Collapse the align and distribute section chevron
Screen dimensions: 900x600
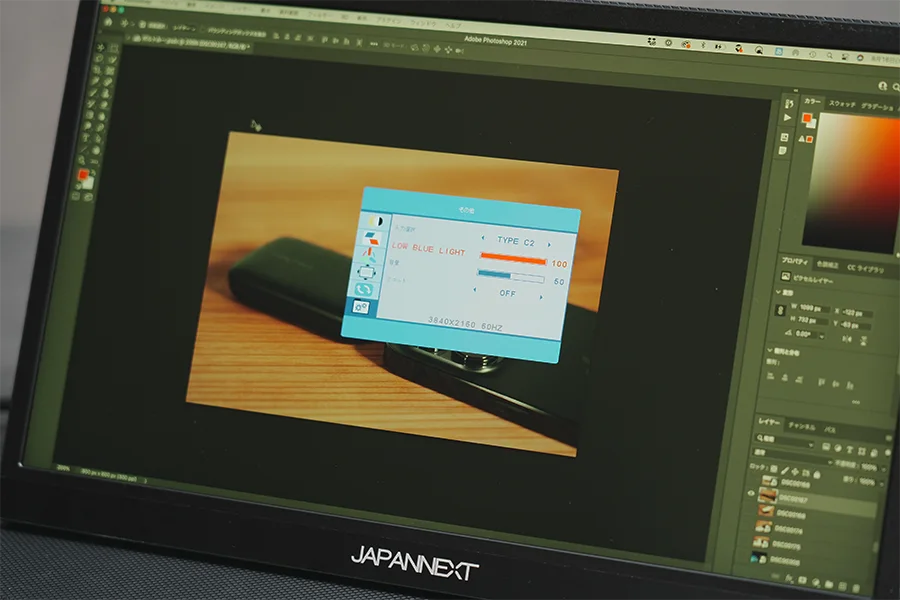[x=770, y=350]
